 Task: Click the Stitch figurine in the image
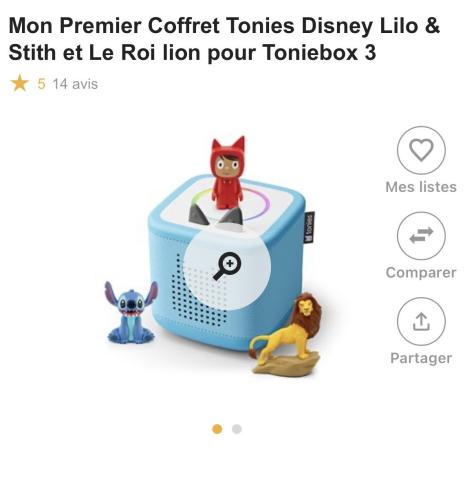point(131,313)
